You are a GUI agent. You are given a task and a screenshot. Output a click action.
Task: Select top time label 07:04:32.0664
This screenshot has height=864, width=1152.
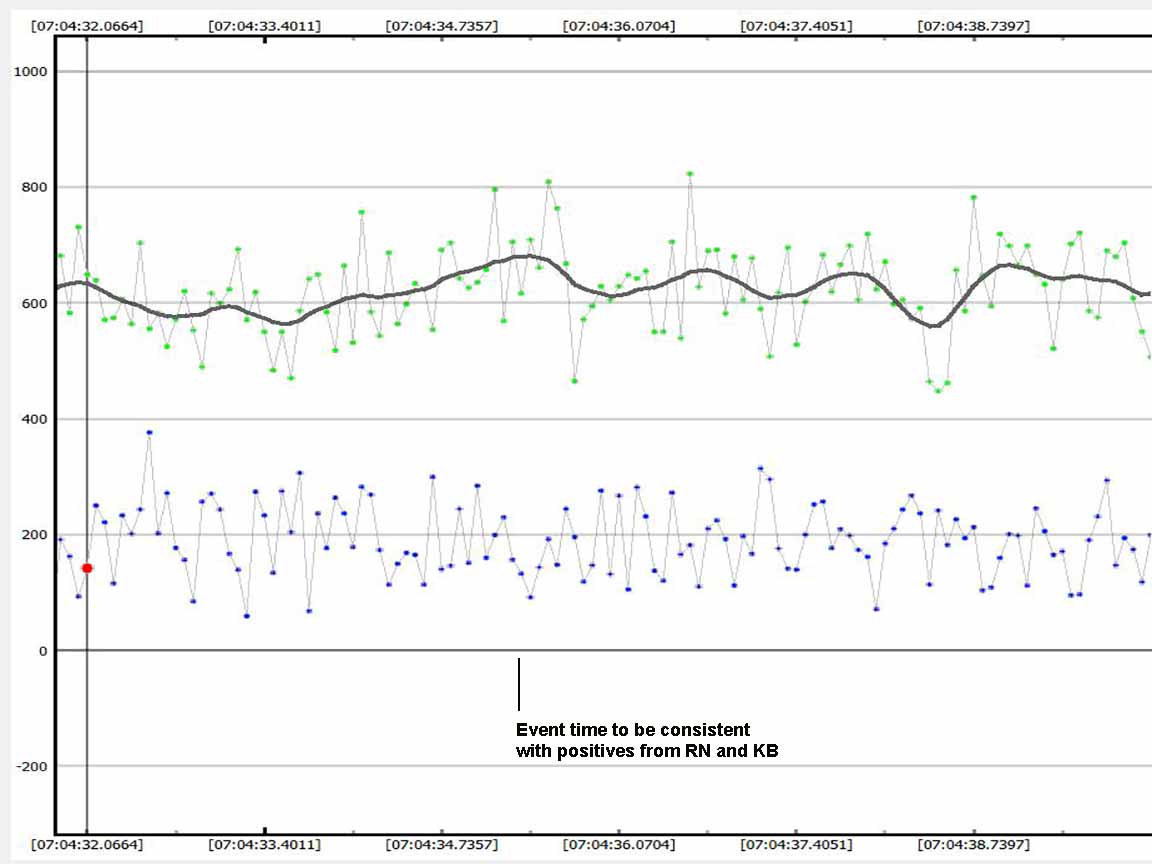click(87, 26)
